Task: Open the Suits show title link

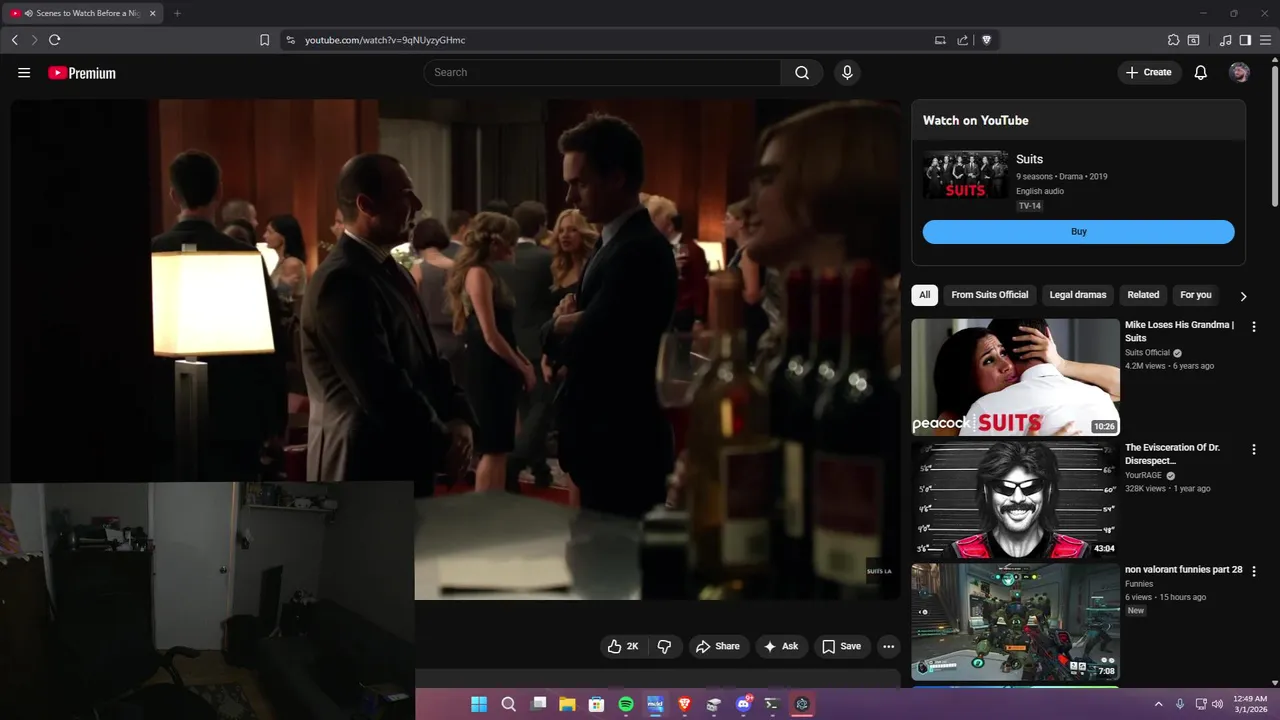Action: (1029, 159)
